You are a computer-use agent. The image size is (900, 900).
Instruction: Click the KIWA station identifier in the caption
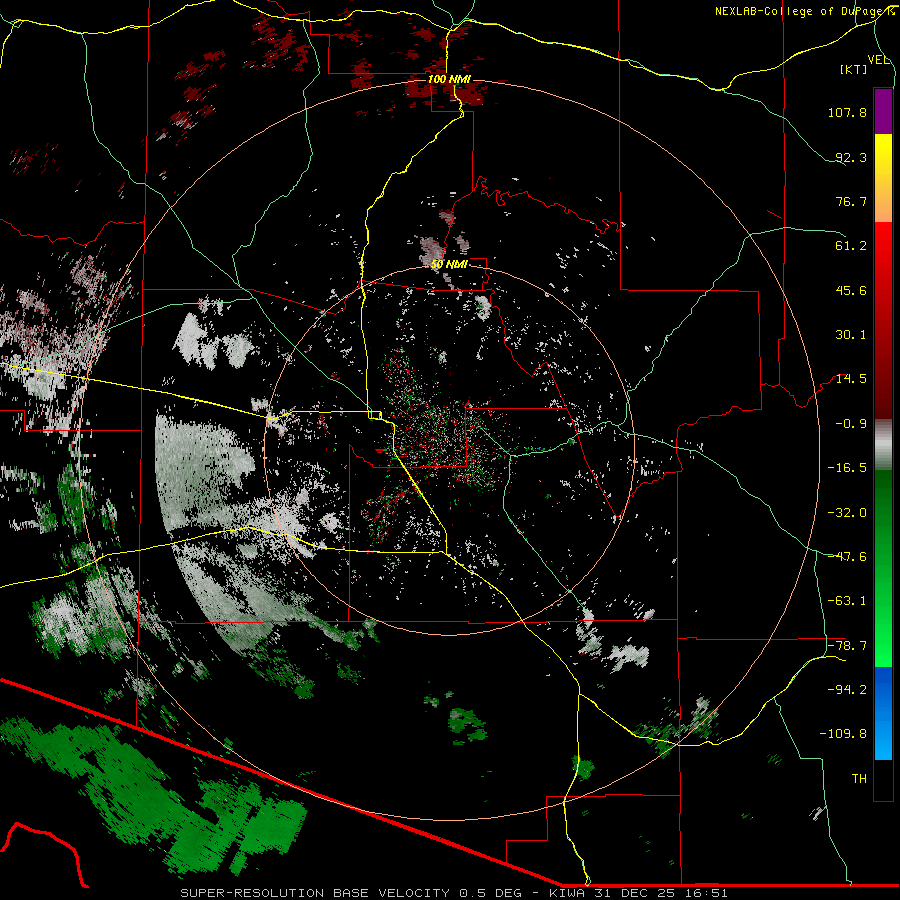tap(565, 893)
